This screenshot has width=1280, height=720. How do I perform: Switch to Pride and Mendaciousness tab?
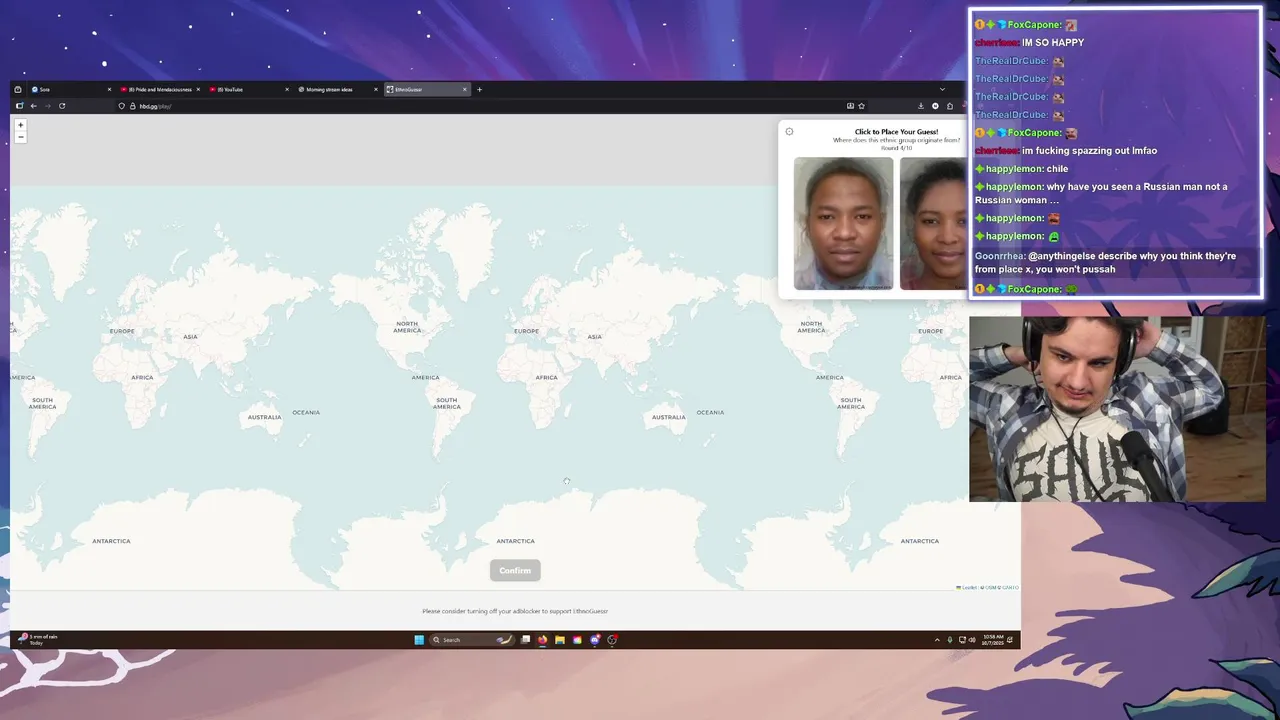pyautogui.click(x=160, y=89)
